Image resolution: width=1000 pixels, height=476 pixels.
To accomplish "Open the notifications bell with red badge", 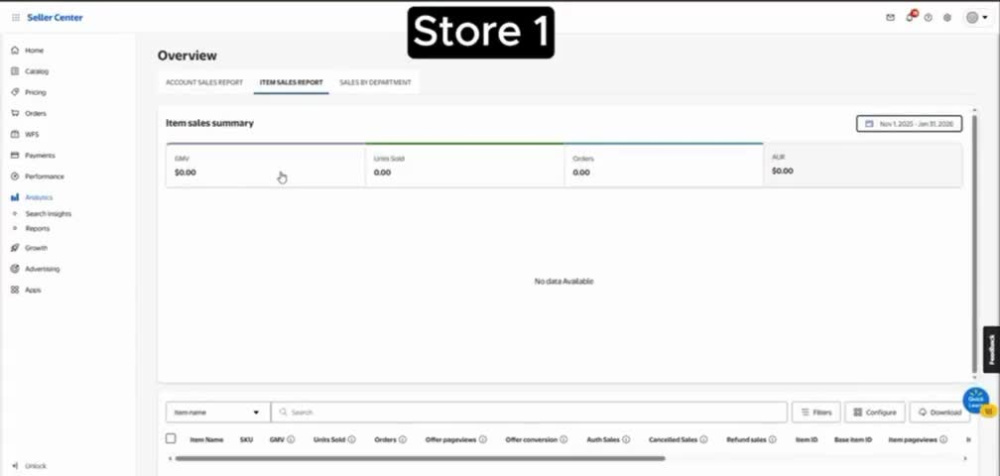I will tap(910, 17).
